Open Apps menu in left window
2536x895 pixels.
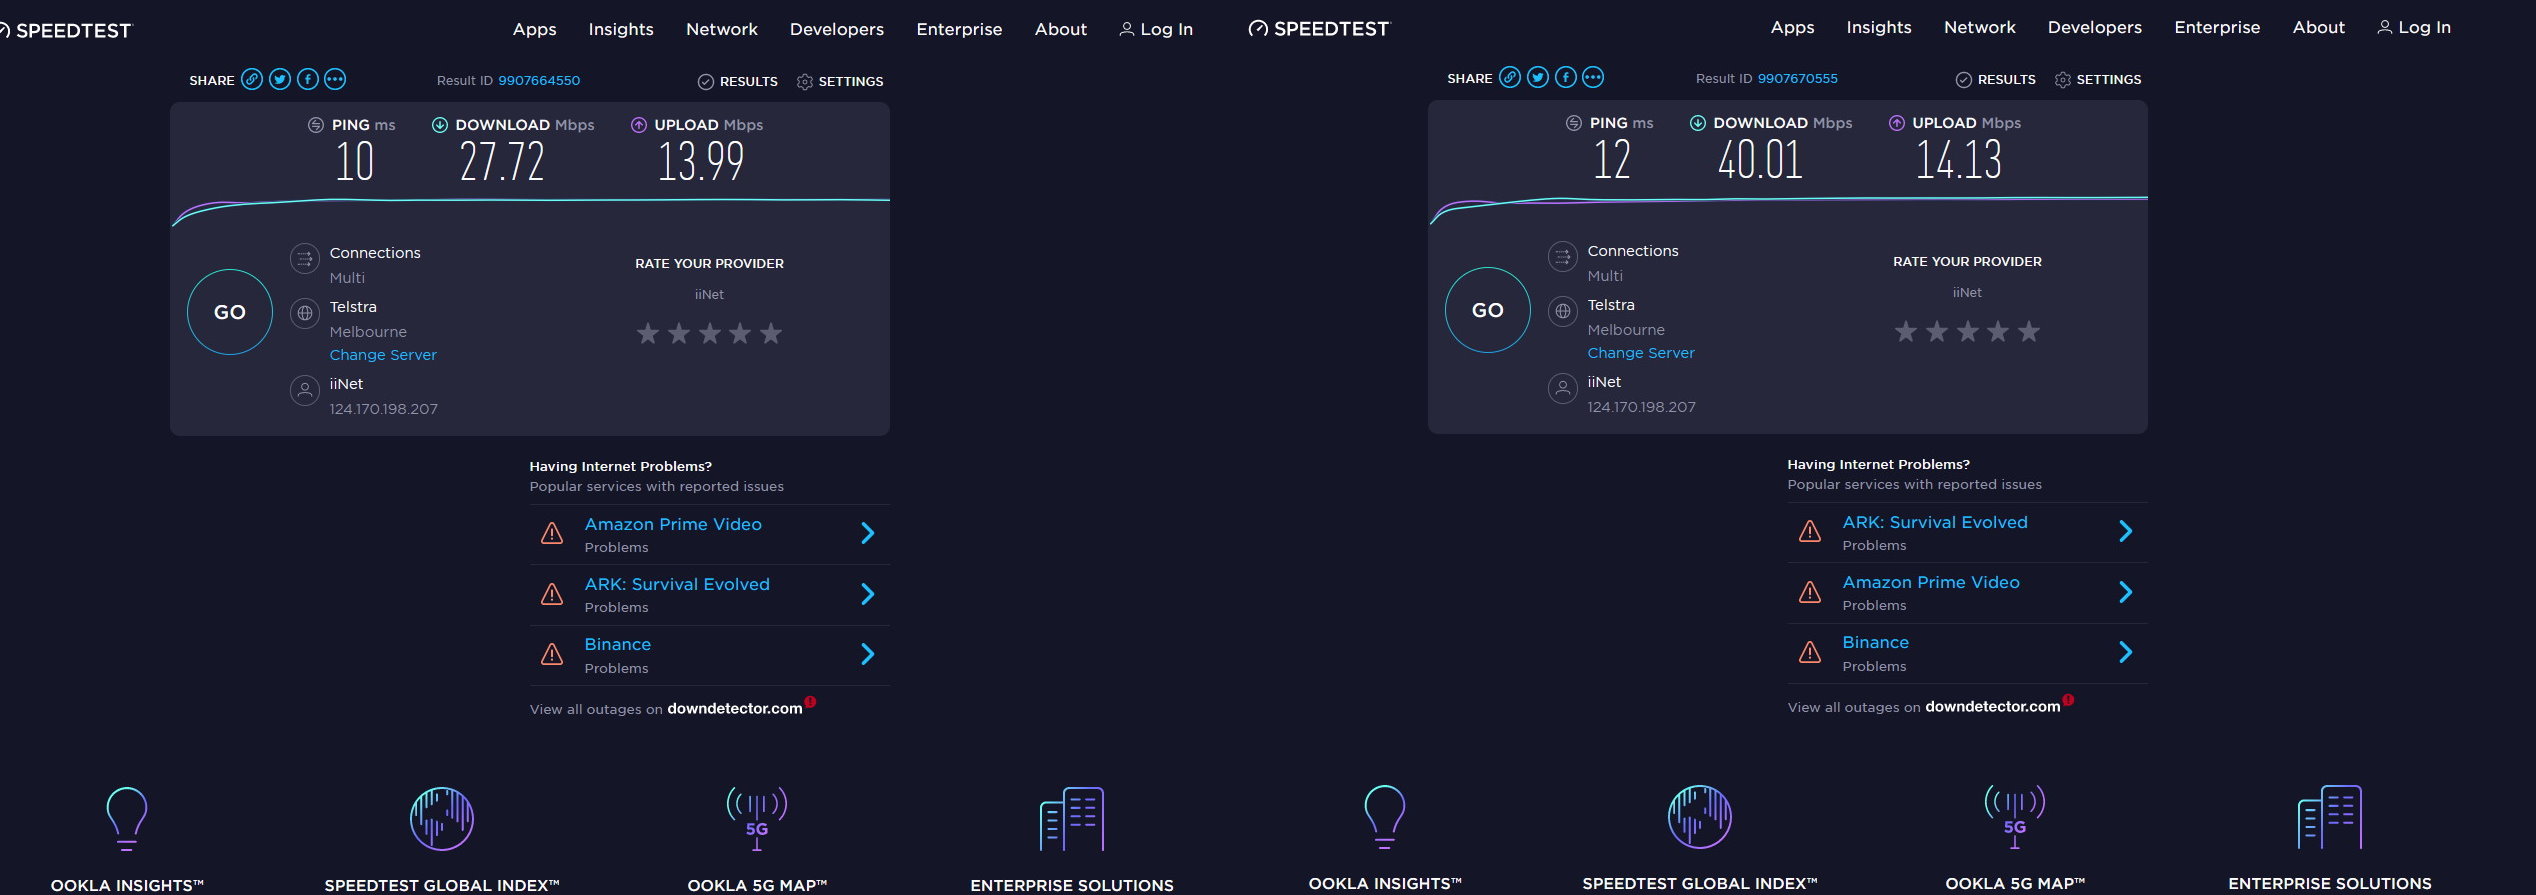535,30
